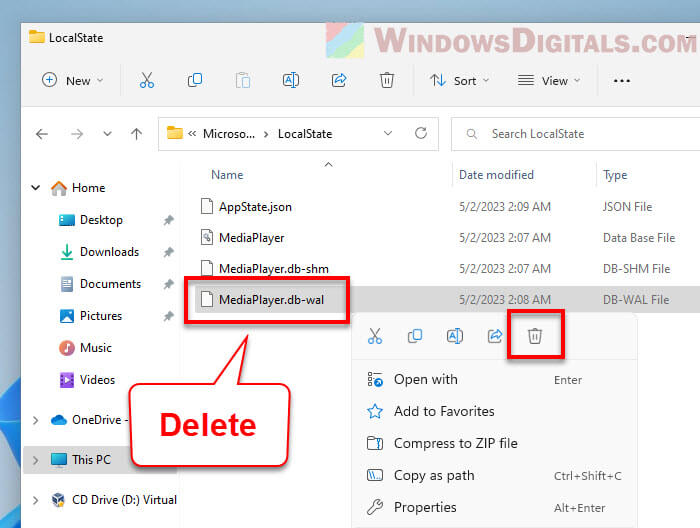Expand the OneDrive tree node
Viewport: 700px width, 528px height.
36,420
